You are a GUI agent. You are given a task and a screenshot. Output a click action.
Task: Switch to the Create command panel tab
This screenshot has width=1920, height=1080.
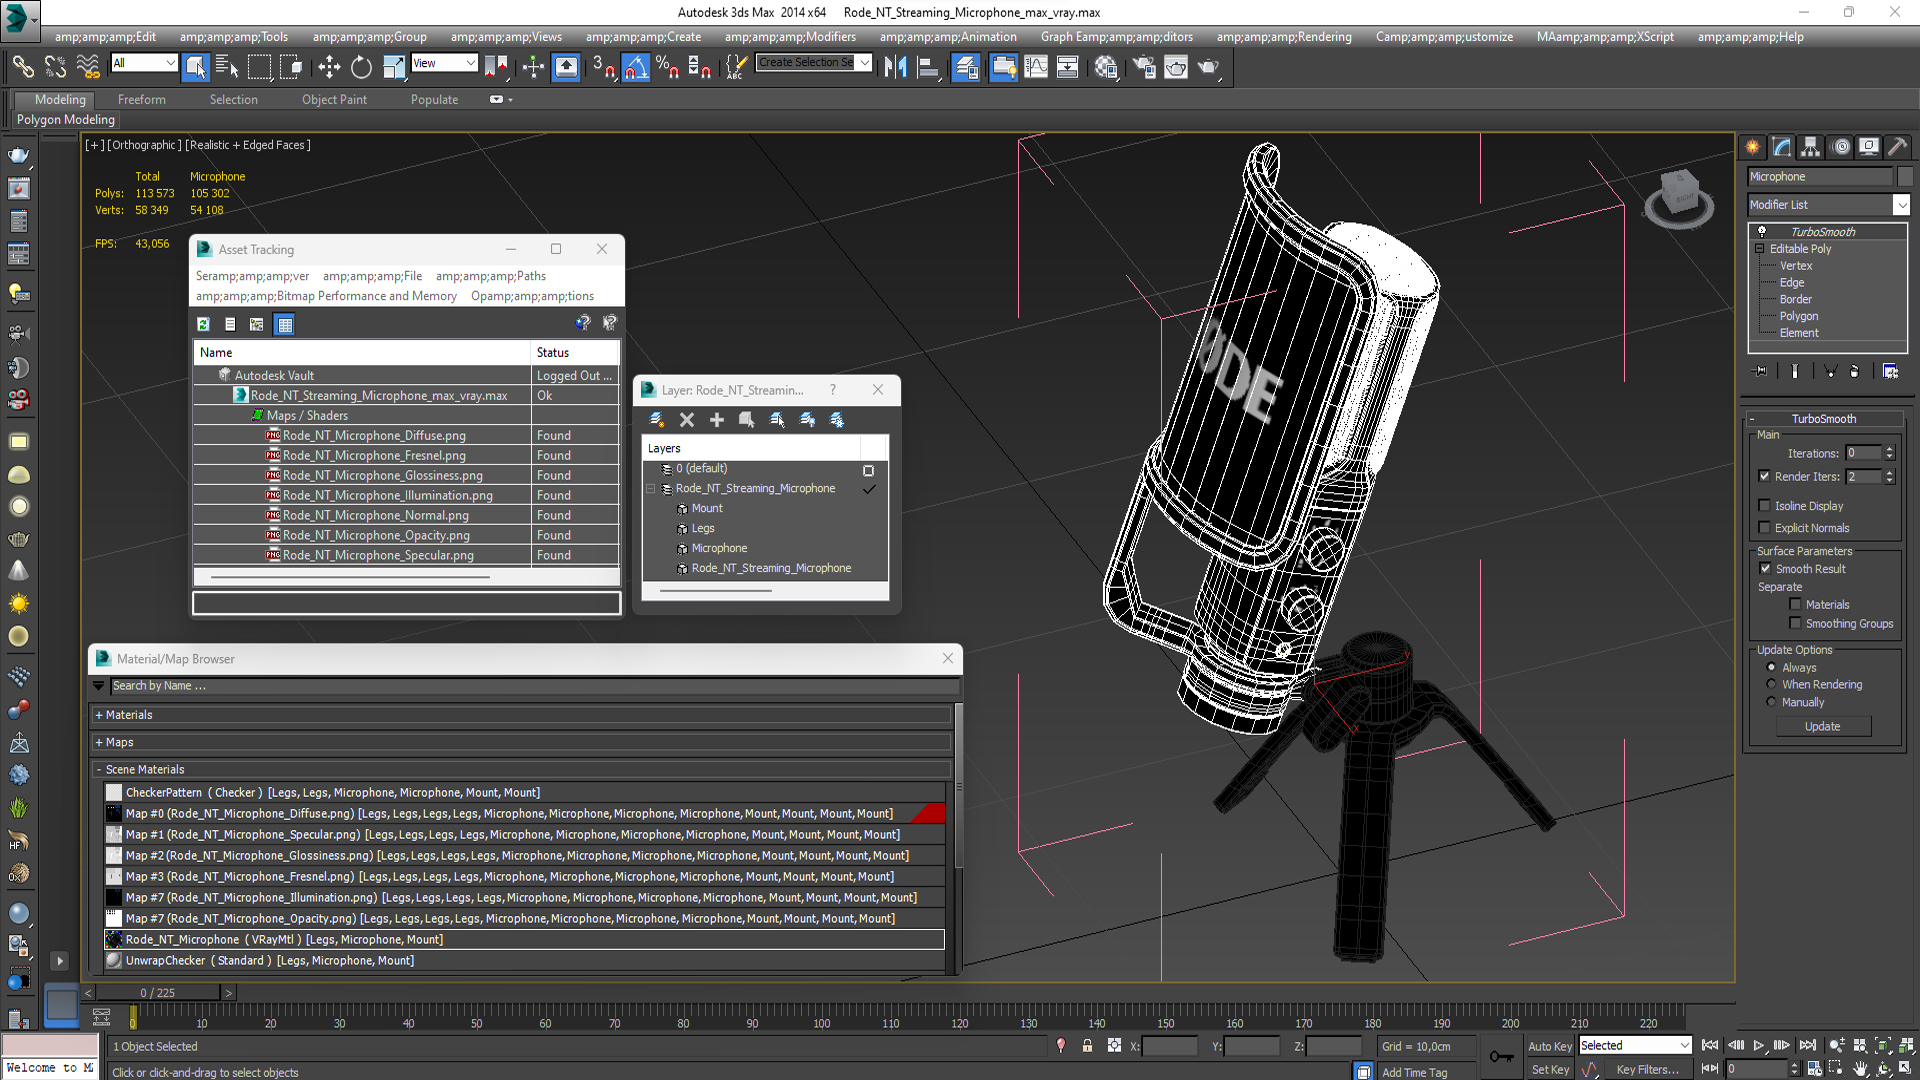[1753, 147]
